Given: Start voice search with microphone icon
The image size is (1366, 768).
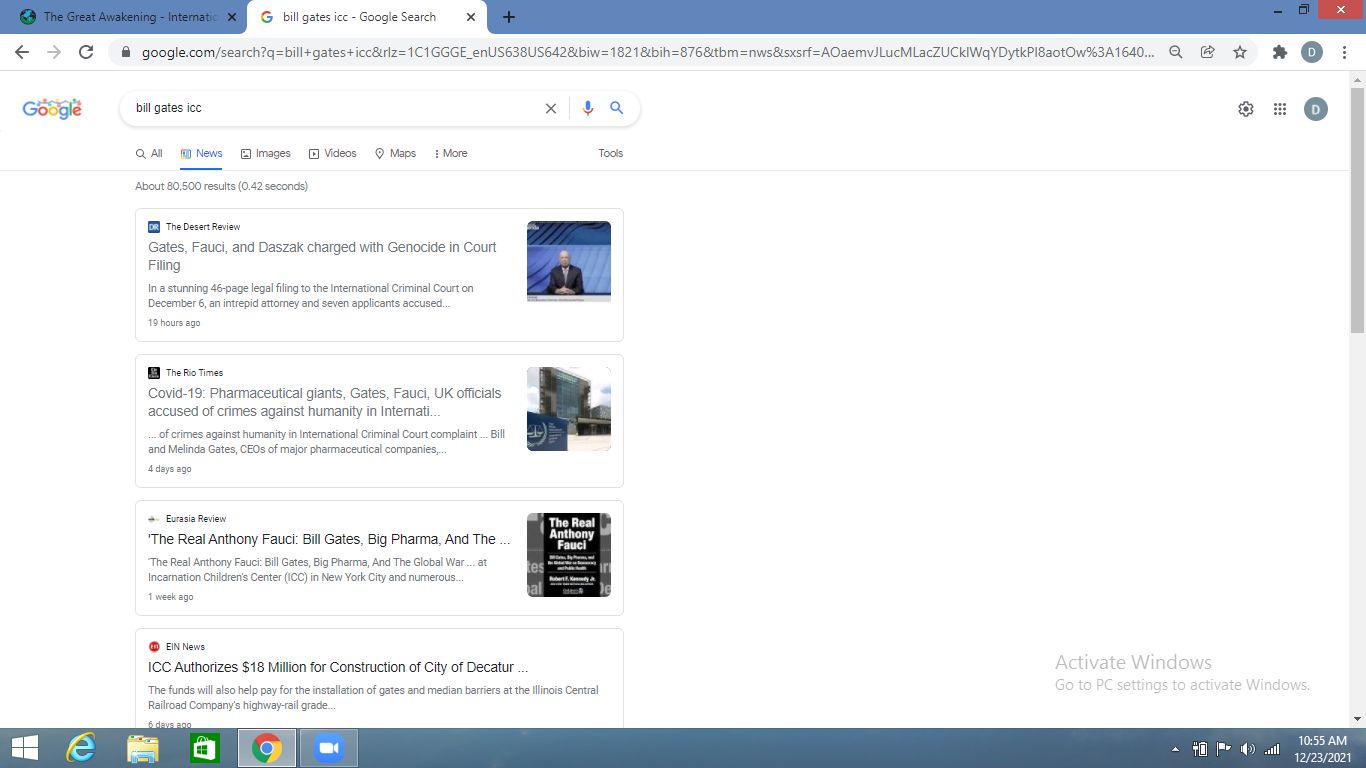Looking at the screenshot, I should tap(588, 108).
